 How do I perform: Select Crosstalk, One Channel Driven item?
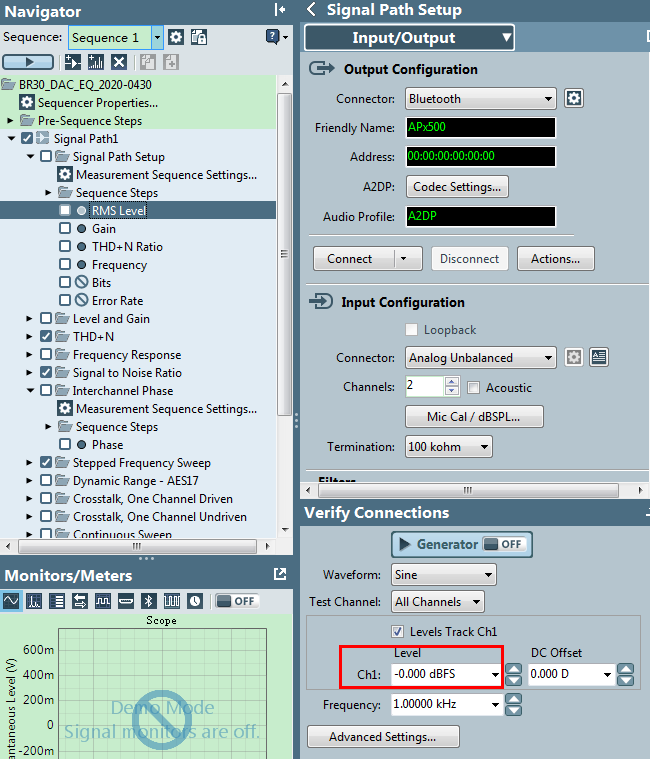pyautogui.click(x=152, y=499)
